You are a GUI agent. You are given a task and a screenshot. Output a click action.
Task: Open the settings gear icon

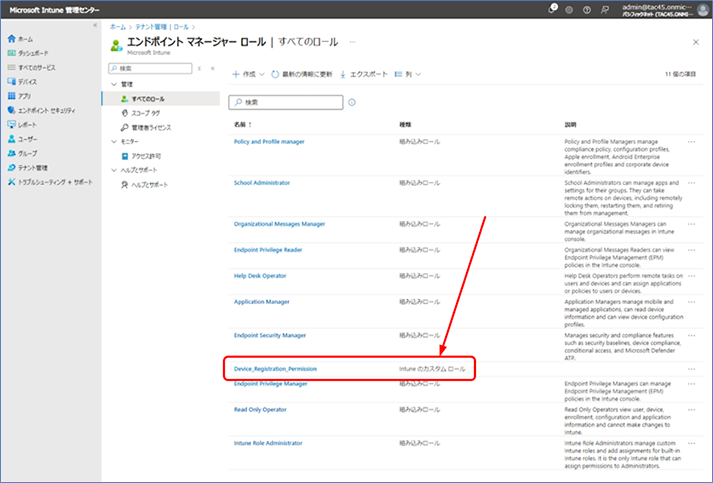tap(569, 10)
